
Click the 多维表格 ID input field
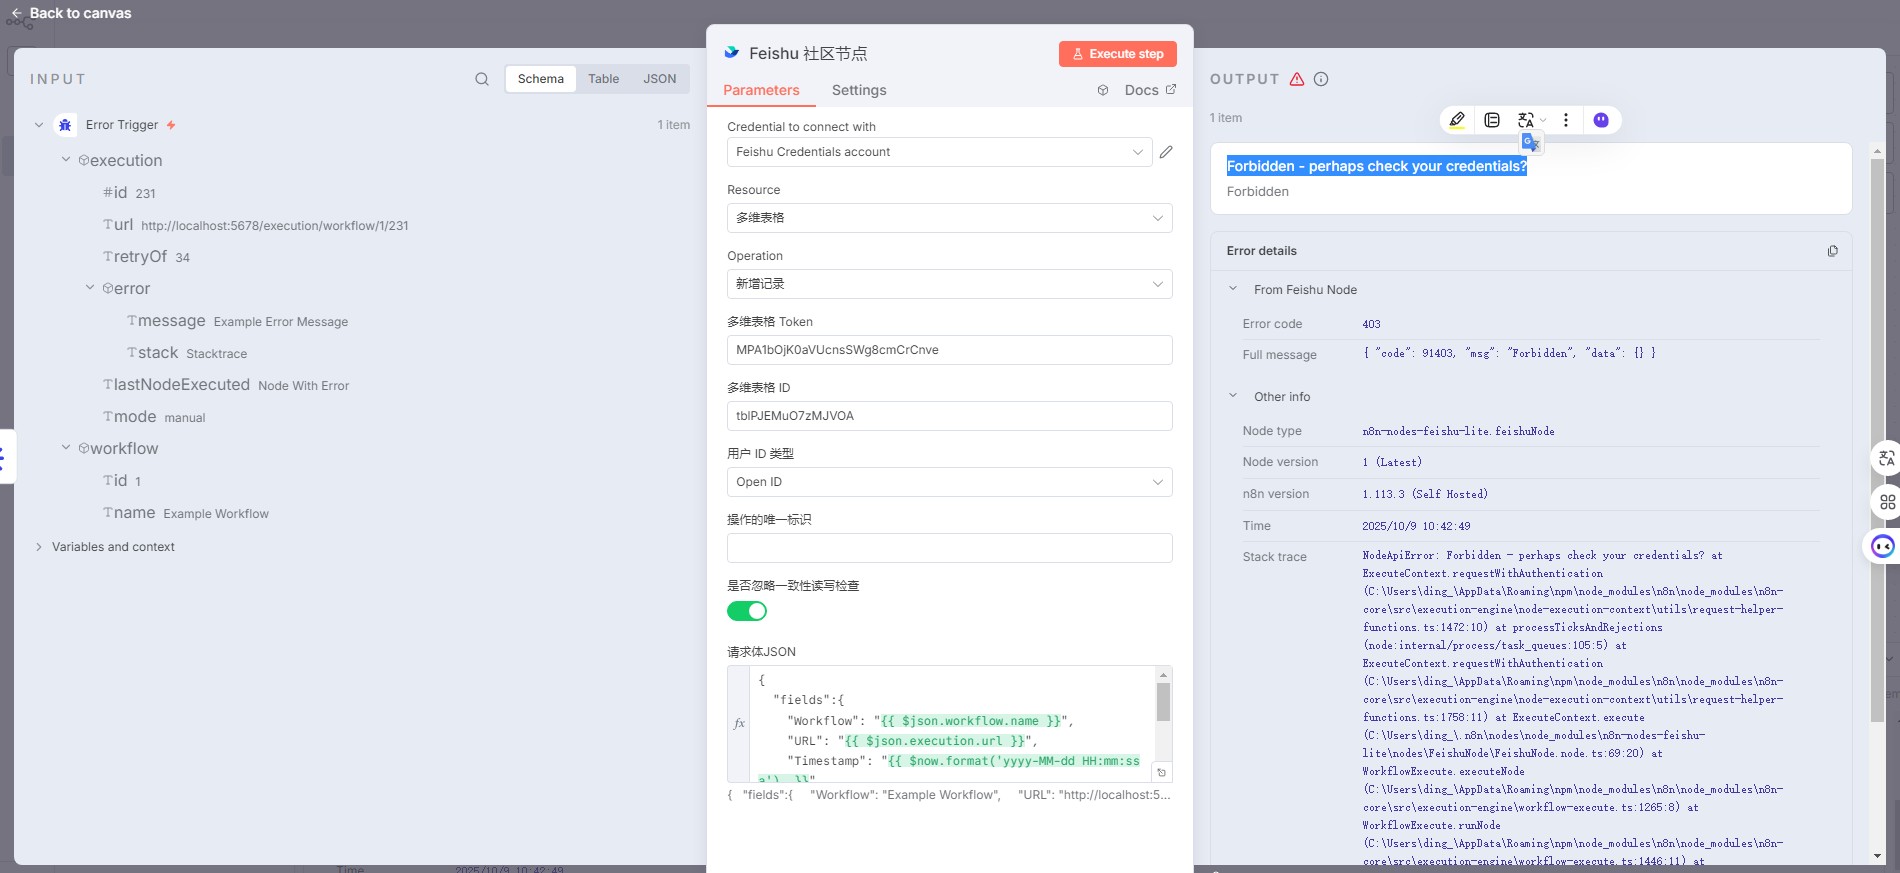click(x=949, y=416)
